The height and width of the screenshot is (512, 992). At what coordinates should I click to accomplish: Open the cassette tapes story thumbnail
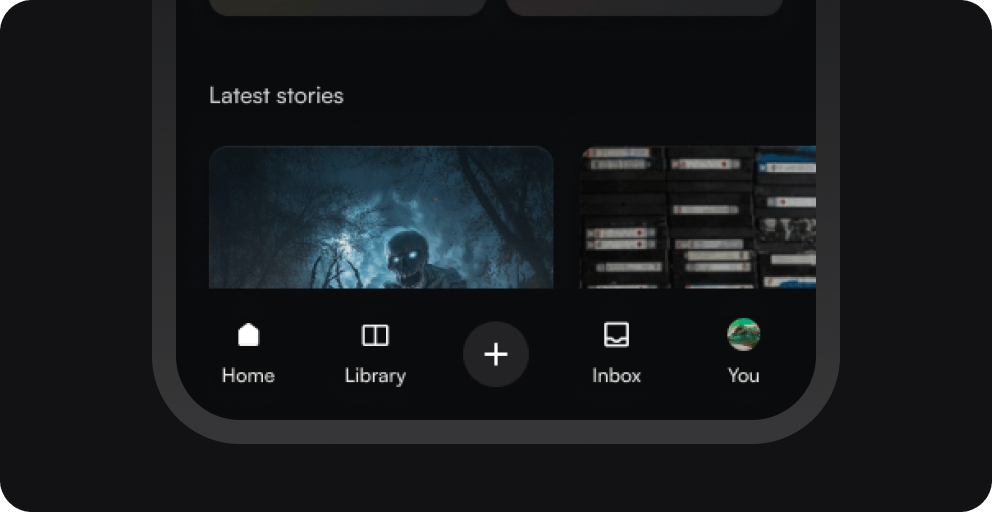point(698,217)
